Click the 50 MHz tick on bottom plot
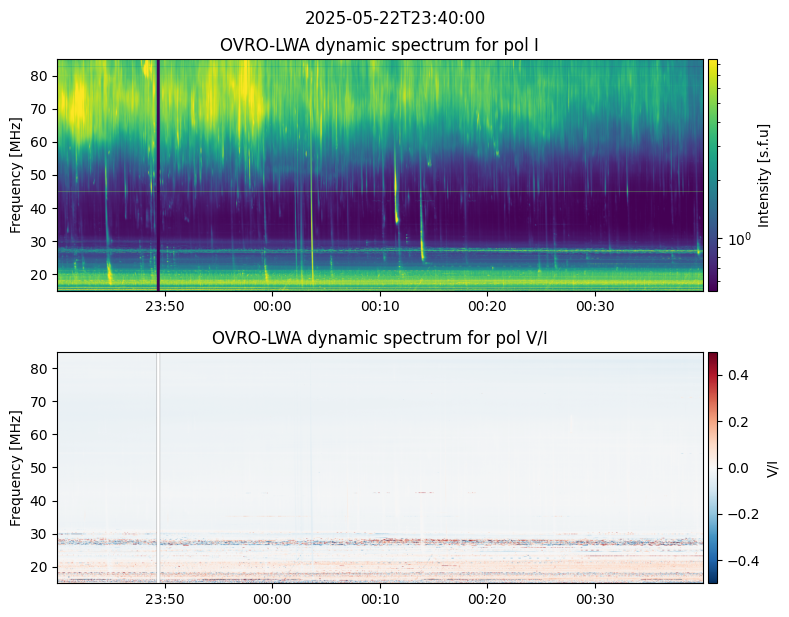 click(x=41, y=467)
